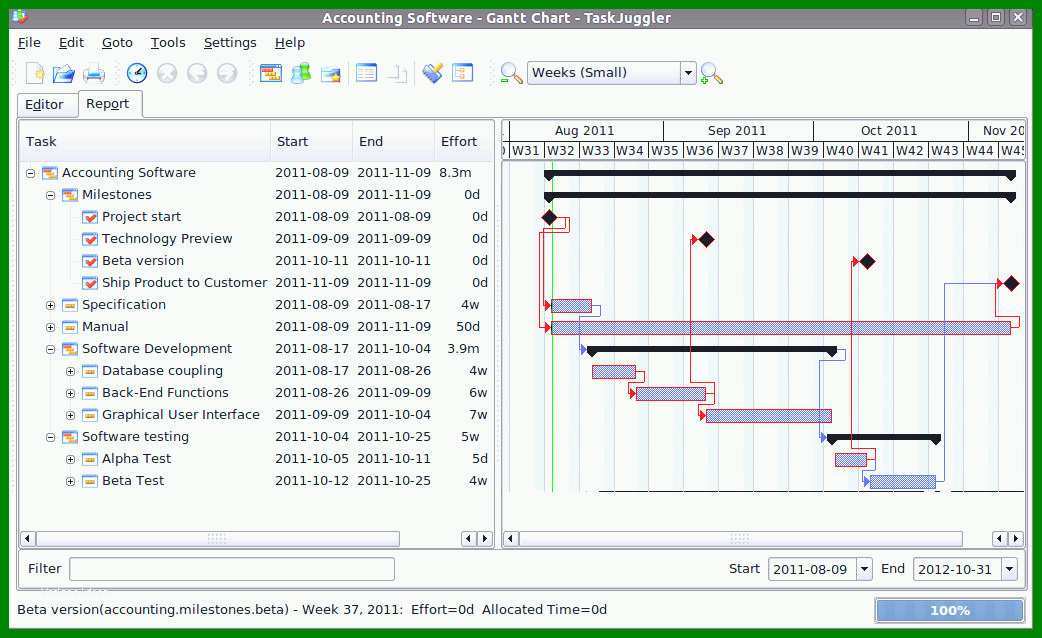The image size is (1042, 638).
Task: Click inside the Filter text field
Action: (232, 569)
